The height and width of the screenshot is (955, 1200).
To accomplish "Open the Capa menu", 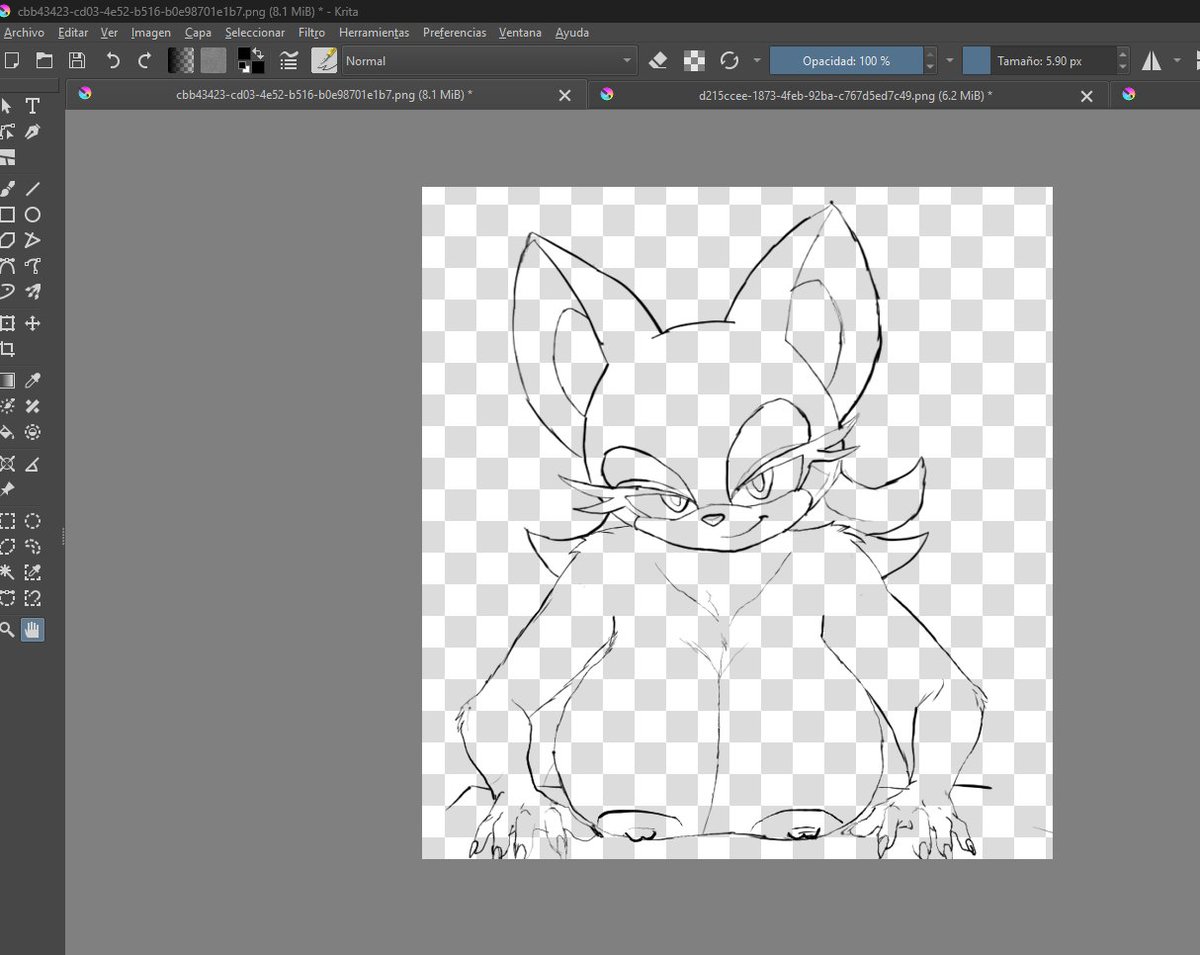I will [198, 32].
